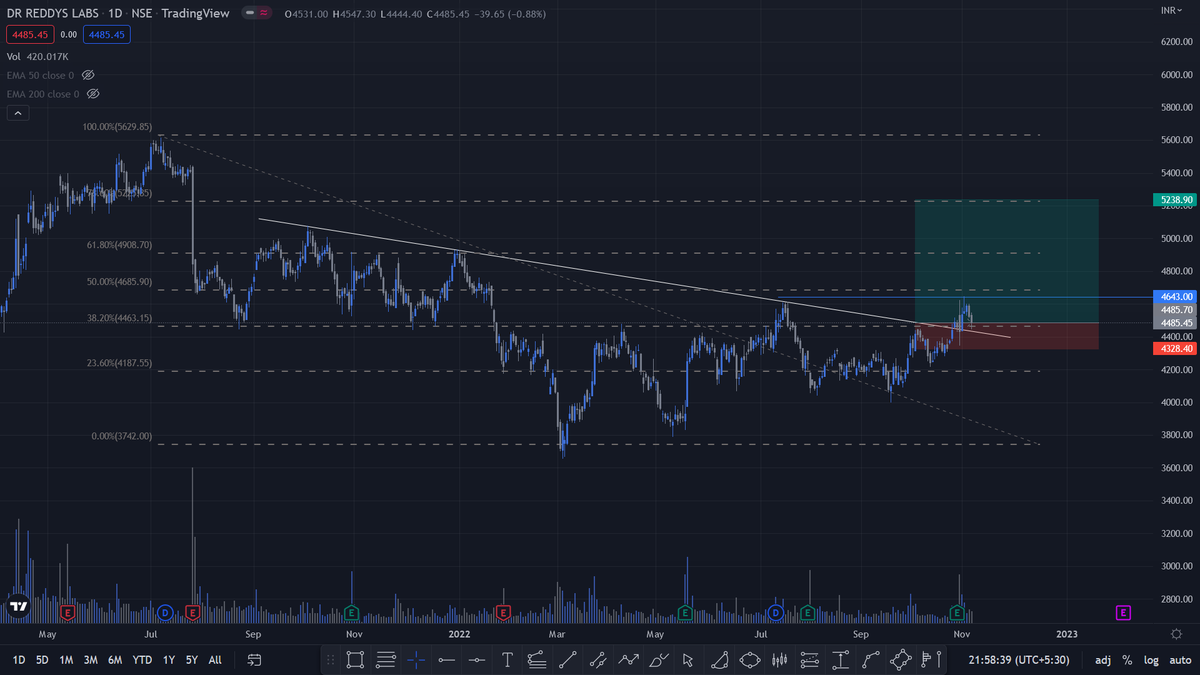Select the arc shape tool
1200x675 pixels.
pos(719,659)
